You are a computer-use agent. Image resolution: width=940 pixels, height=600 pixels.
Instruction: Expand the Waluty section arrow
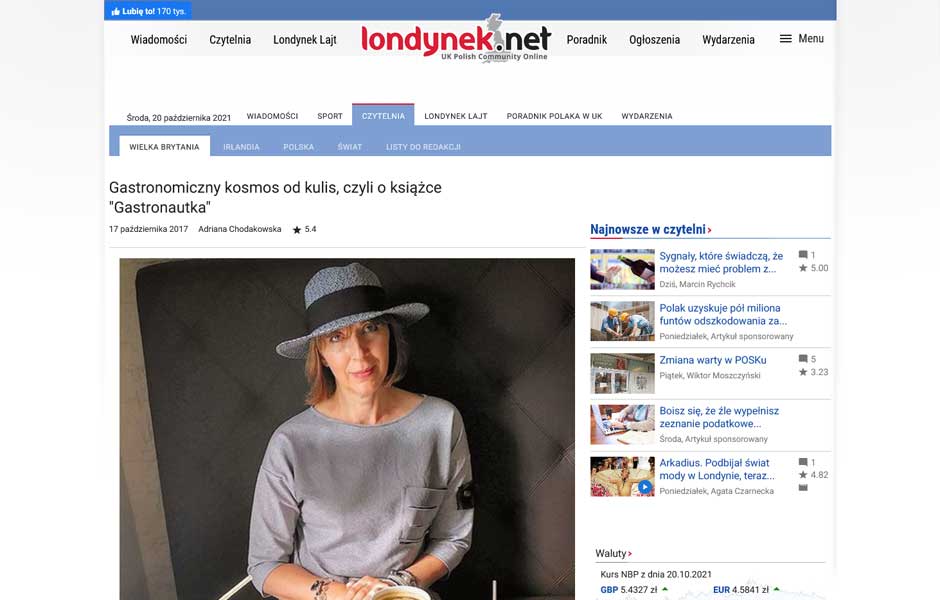coord(629,554)
